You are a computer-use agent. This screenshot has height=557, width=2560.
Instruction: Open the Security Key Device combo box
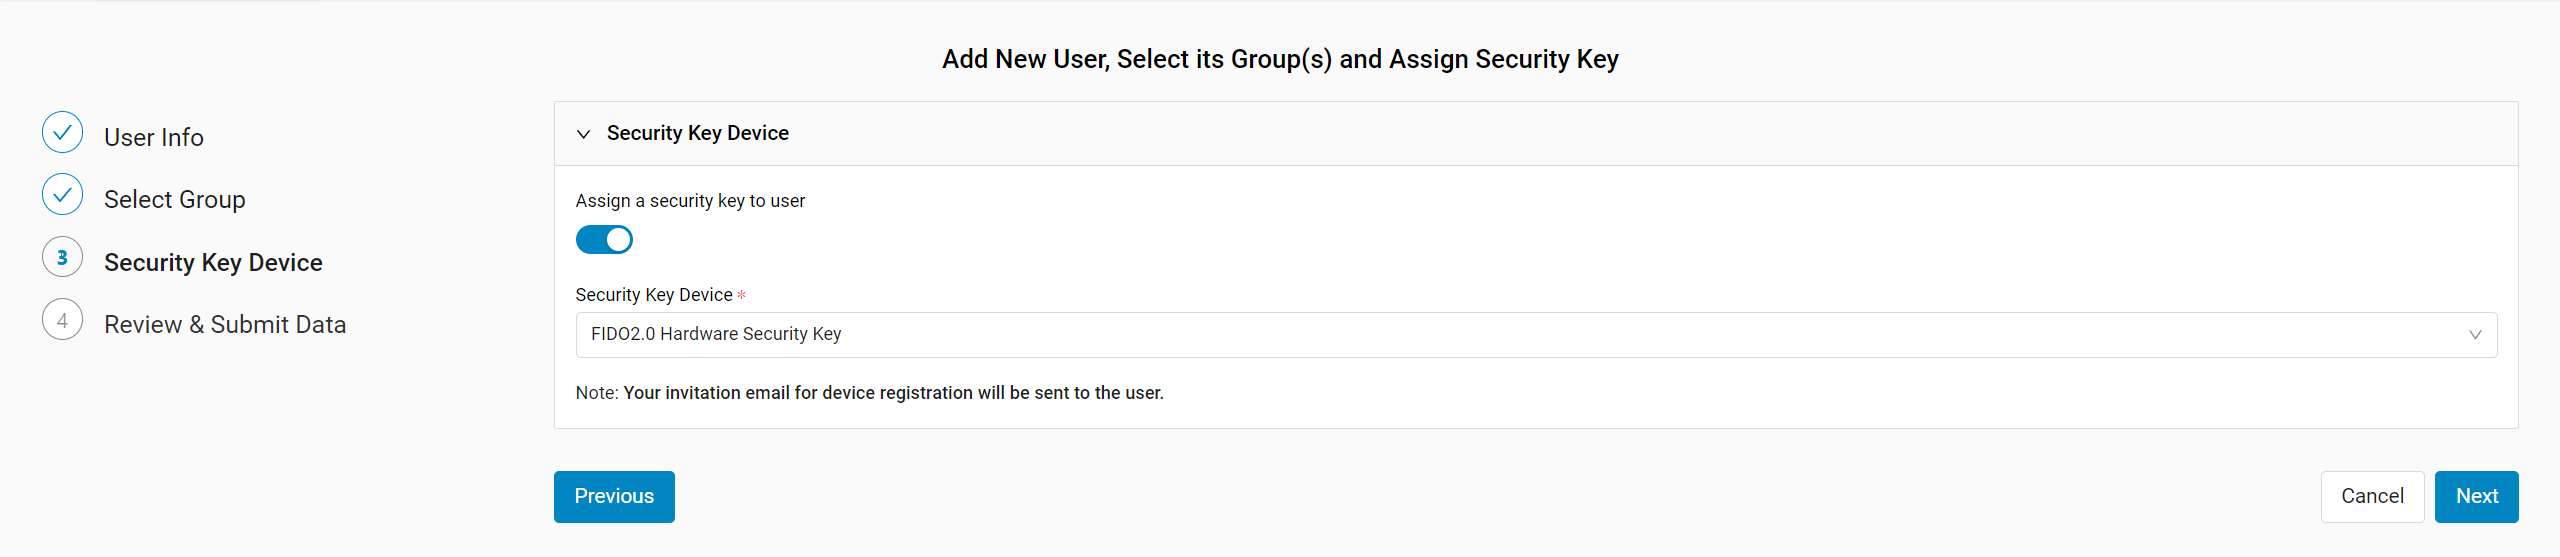click(x=1536, y=335)
